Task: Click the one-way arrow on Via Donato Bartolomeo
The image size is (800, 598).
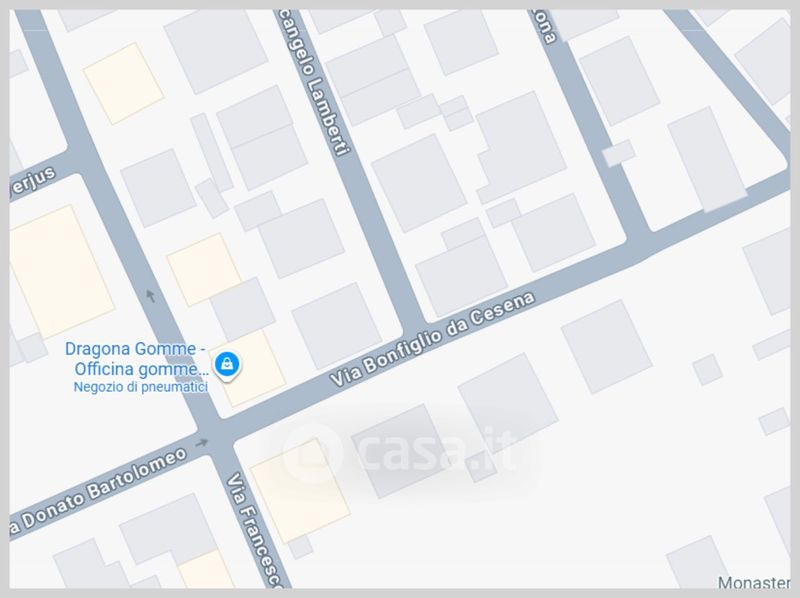Action: click(x=202, y=442)
